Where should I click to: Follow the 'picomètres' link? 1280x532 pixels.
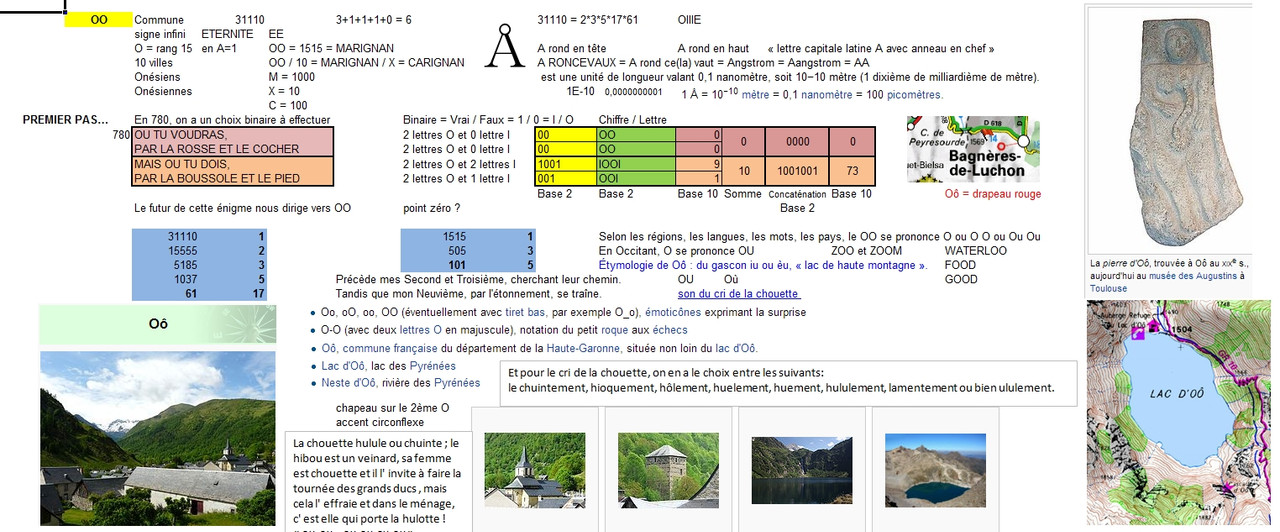(x=916, y=95)
